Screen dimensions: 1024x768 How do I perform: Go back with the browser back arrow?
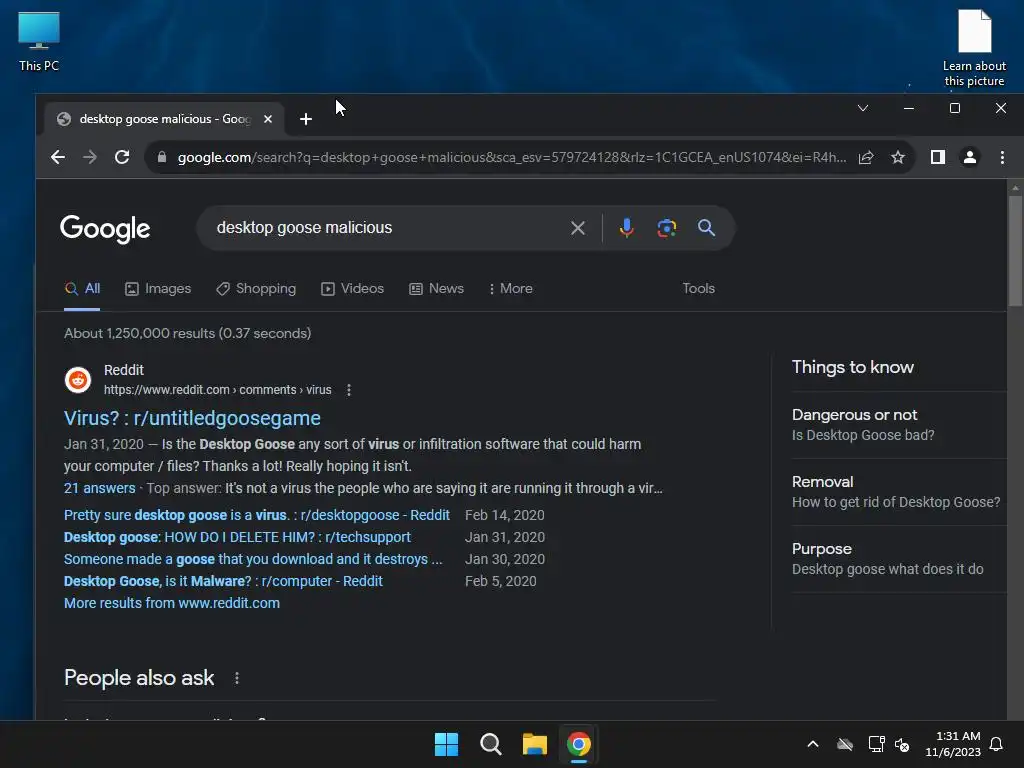(x=58, y=157)
